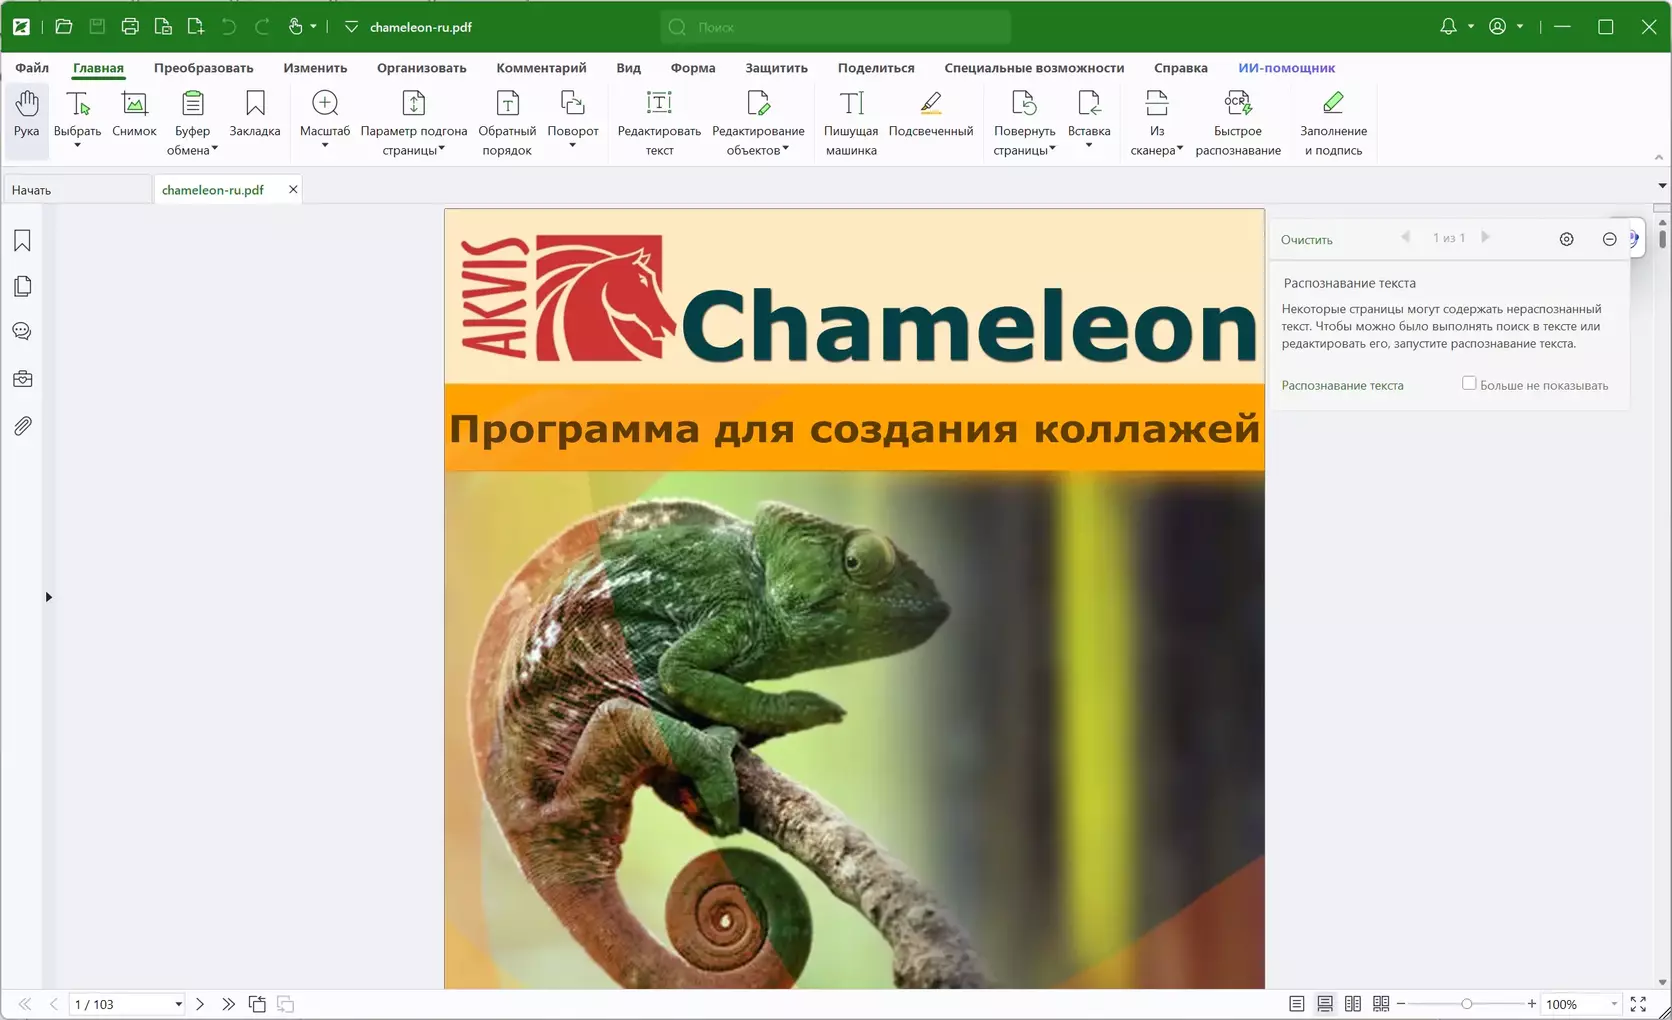The width and height of the screenshot is (1672, 1020).
Task: Start Редактировать текст edit text tool
Action: pos(659,122)
